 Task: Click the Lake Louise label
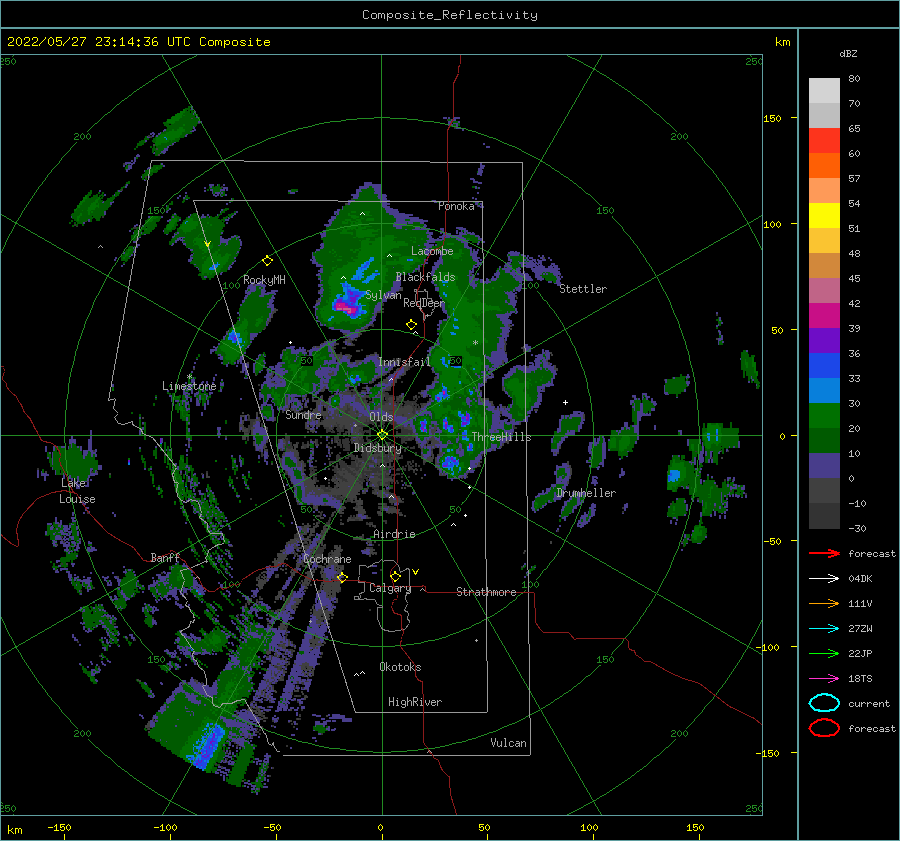77,491
